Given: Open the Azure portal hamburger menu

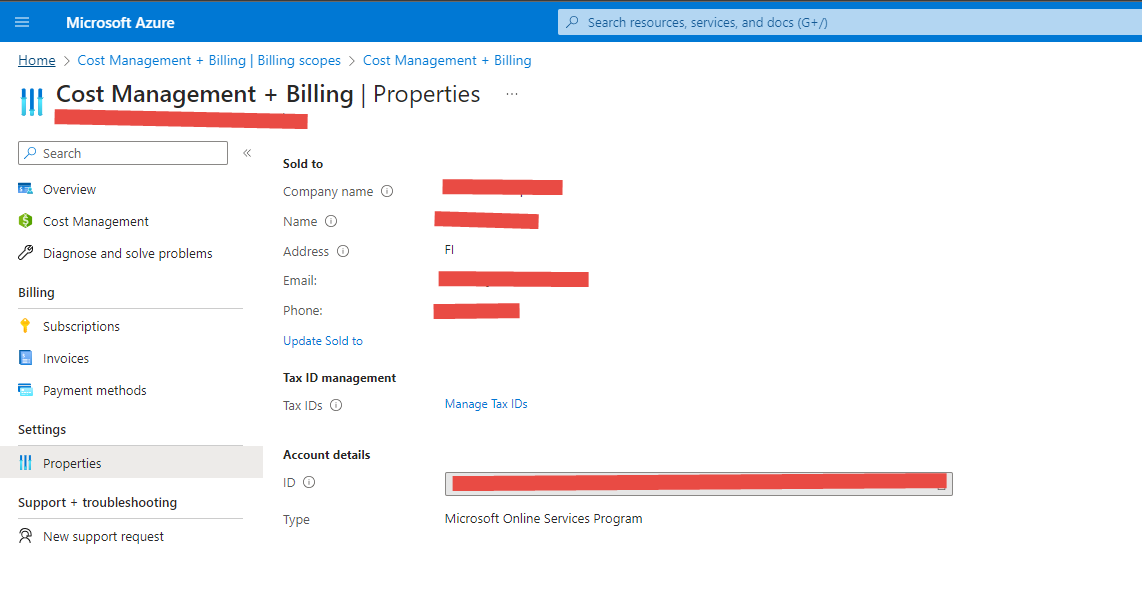Looking at the screenshot, I should point(22,23).
